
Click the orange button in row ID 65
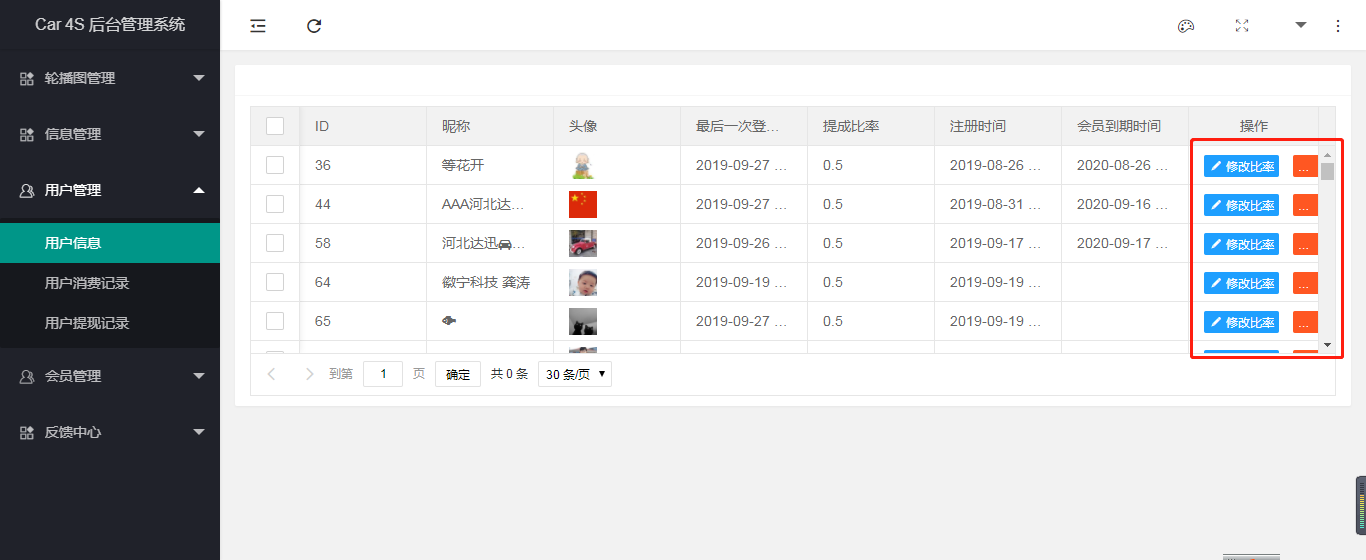1305,322
